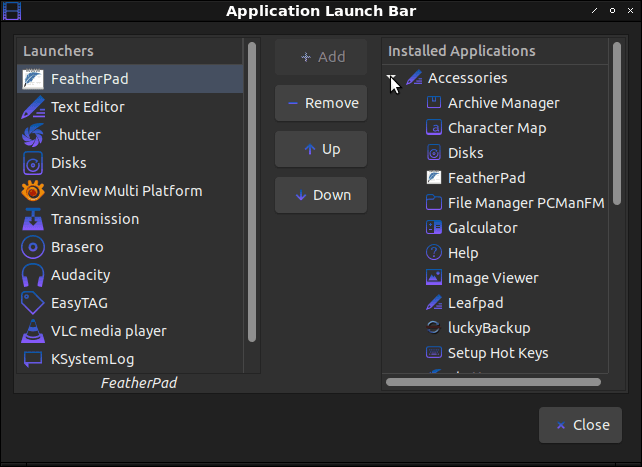Click the Leafpad icon
Screen dimensions: 642x467
[x=434, y=303]
